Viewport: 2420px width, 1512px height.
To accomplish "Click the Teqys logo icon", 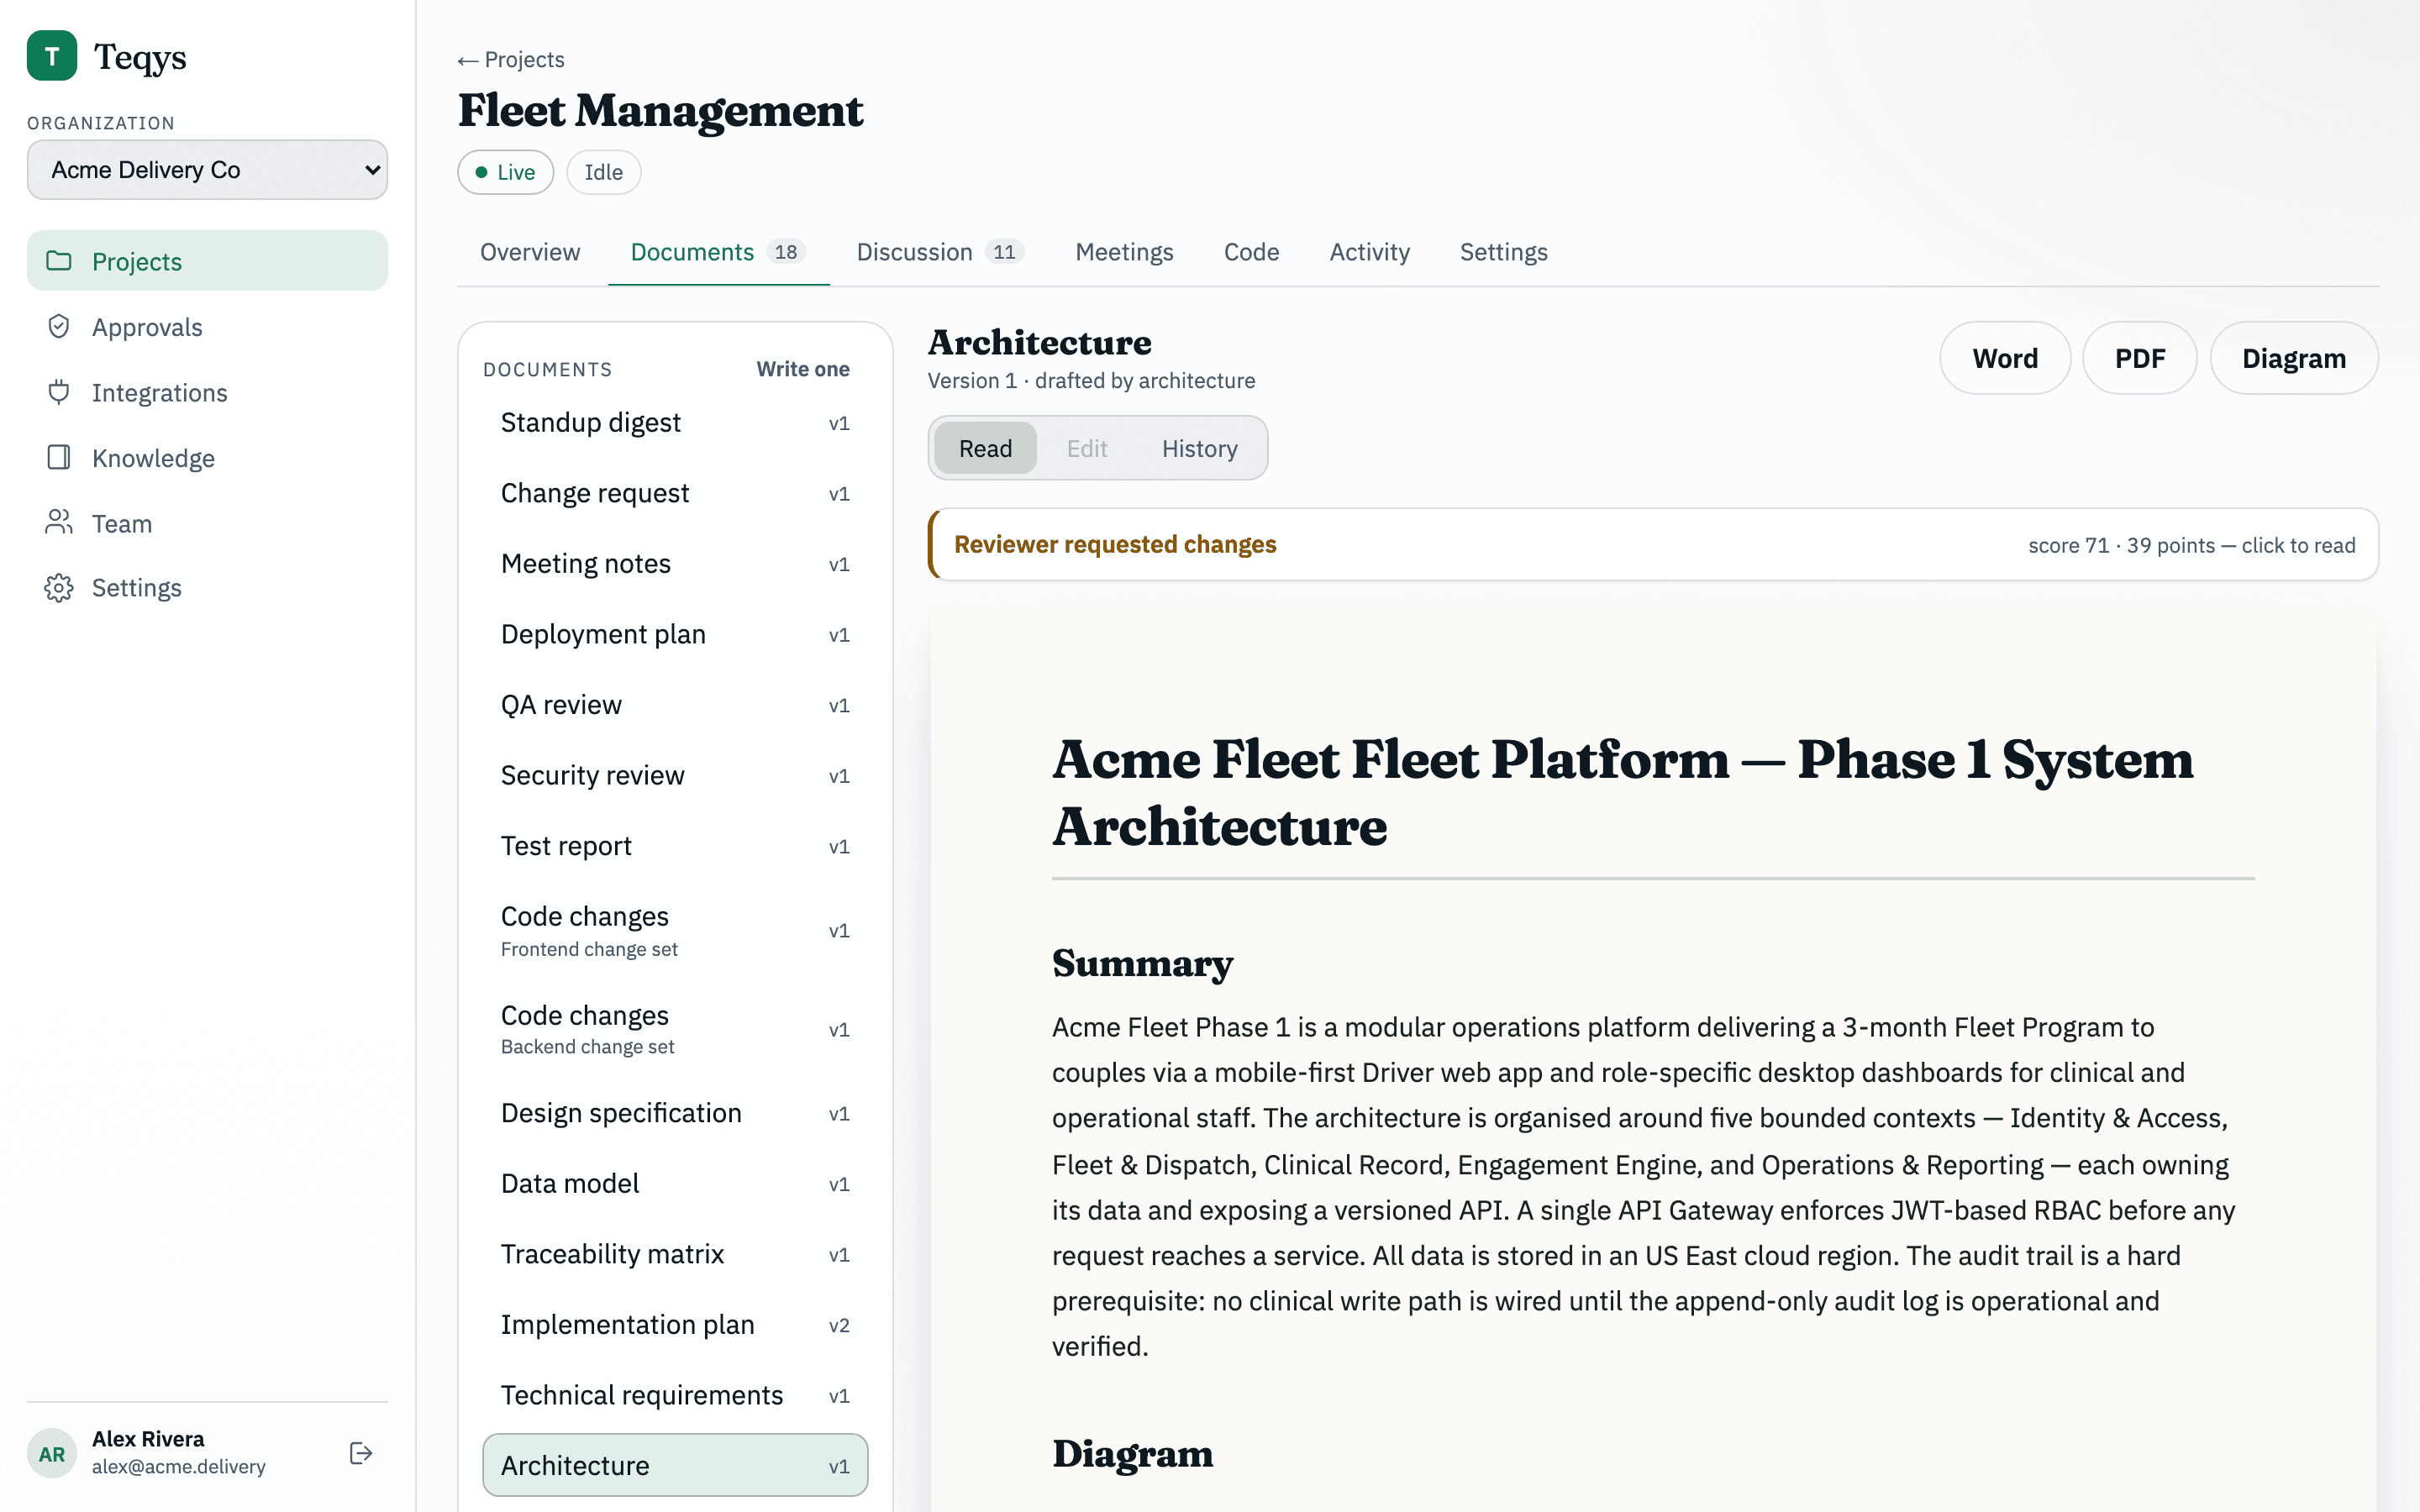I will [x=52, y=56].
